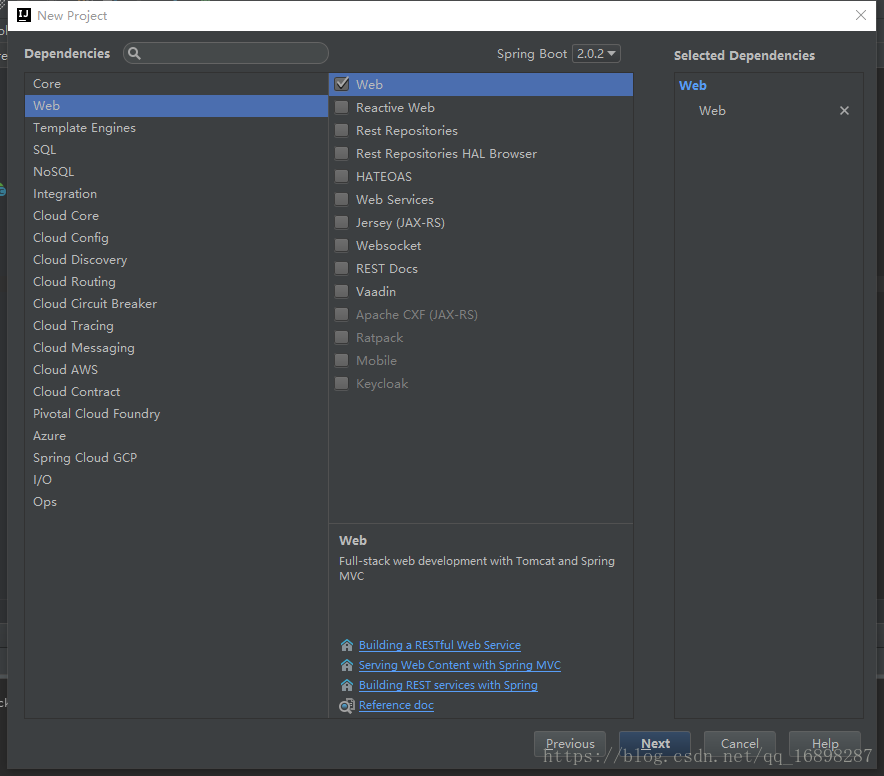Uncheck the Web dependency checkbox
This screenshot has height=776, width=884.
pos(342,84)
